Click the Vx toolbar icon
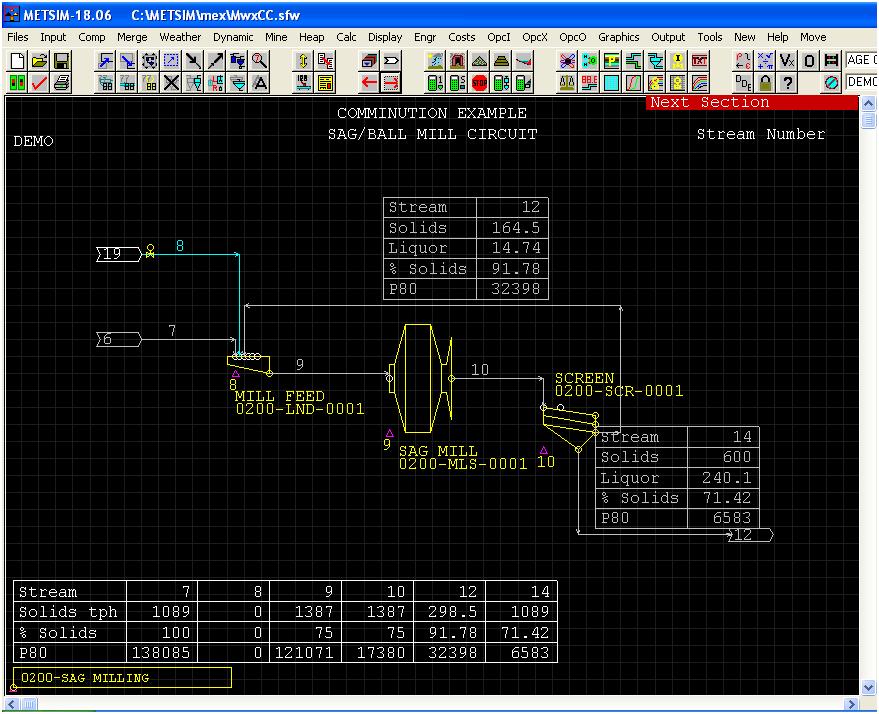 tap(787, 61)
